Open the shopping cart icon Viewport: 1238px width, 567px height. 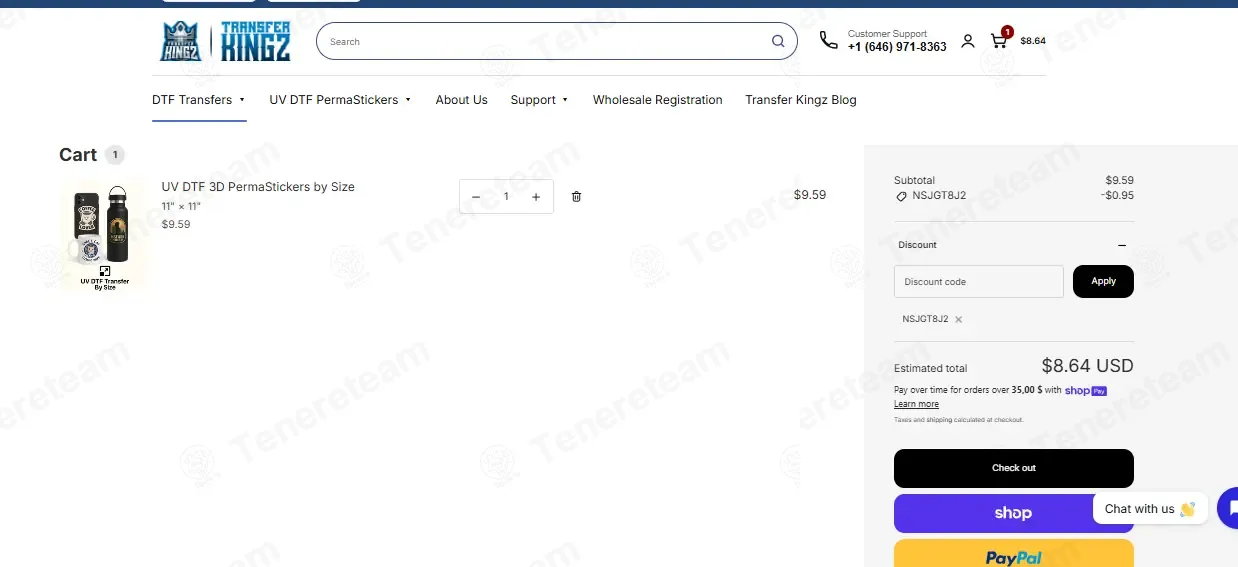tap(999, 40)
